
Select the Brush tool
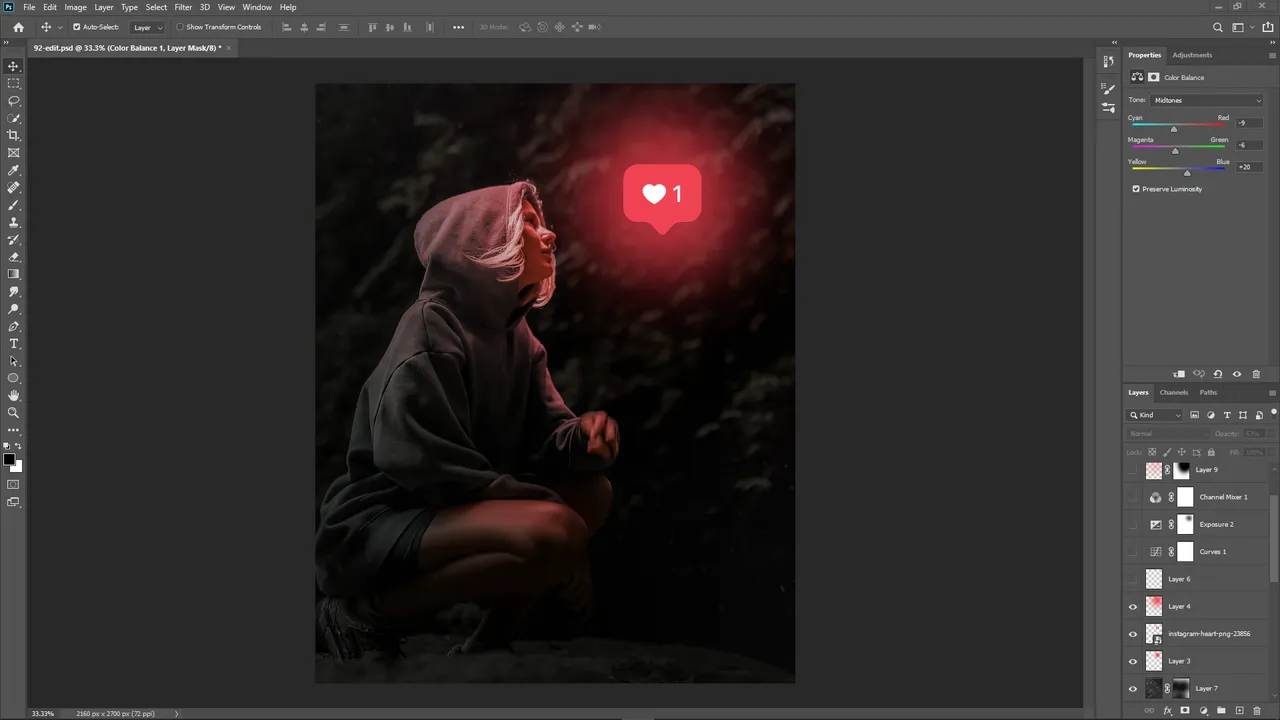pyautogui.click(x=13, y=205)
